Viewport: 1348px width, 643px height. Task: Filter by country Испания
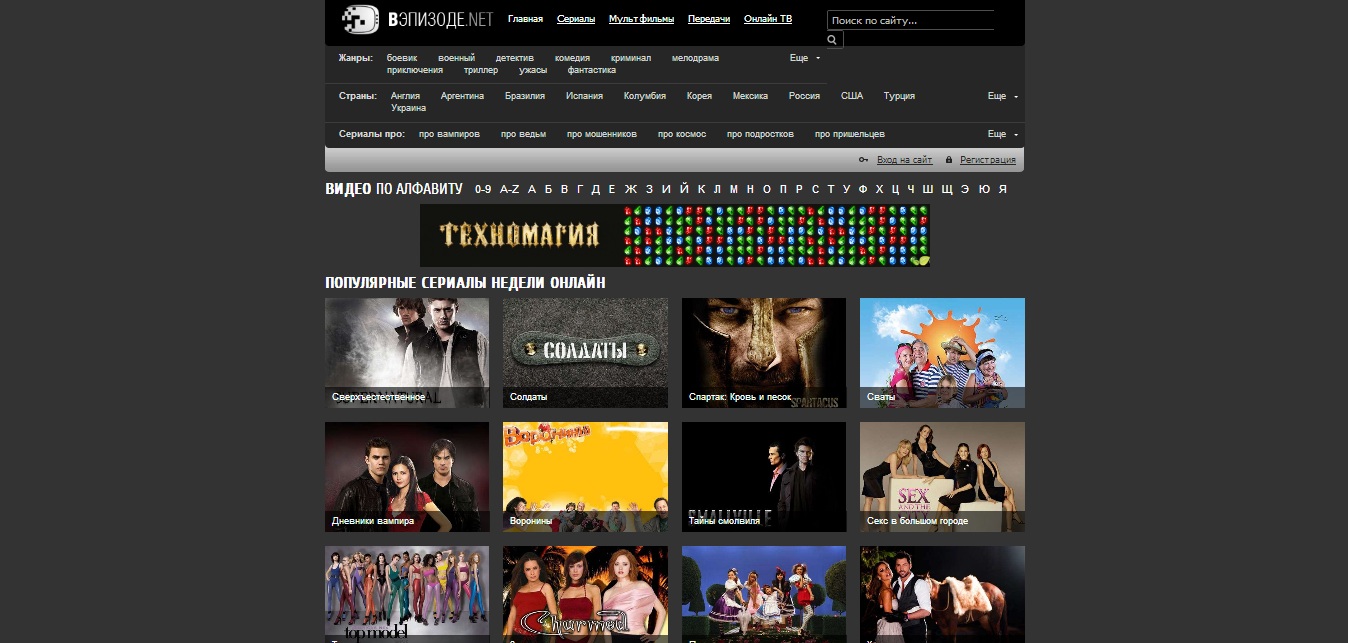[x=584, y=96]
